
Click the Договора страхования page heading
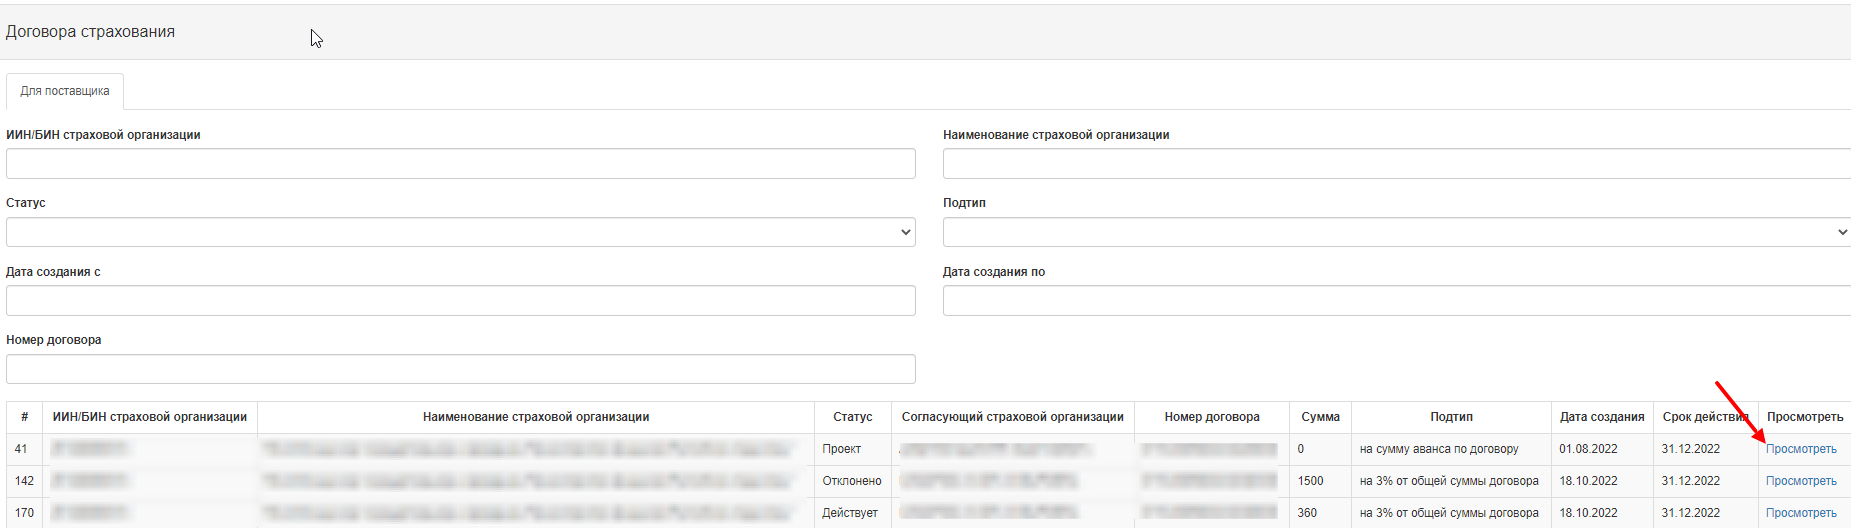(90, 32)
